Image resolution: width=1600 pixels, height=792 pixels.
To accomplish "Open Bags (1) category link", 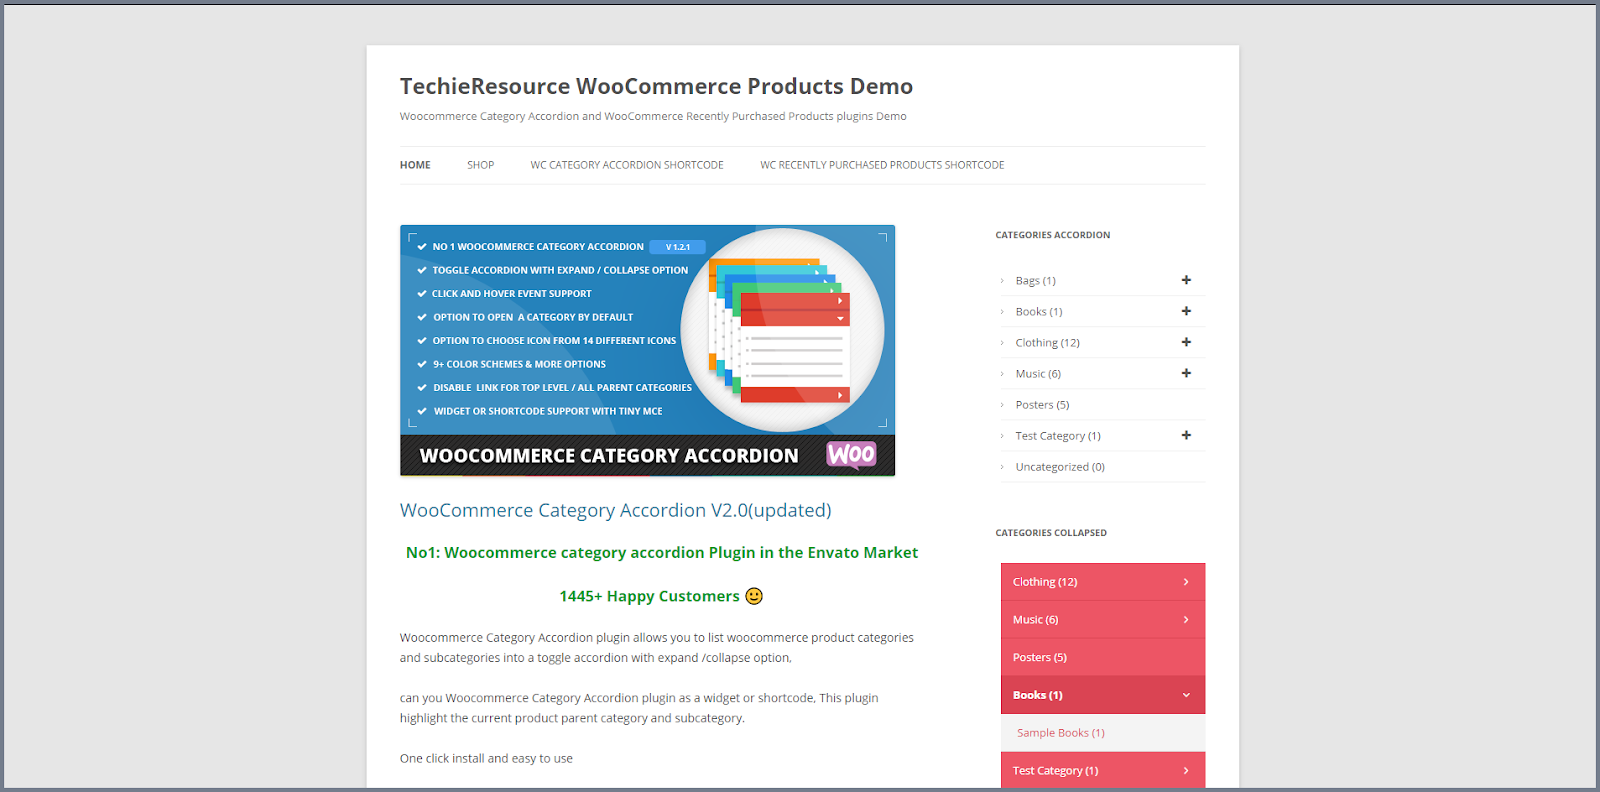I will [1035, 281].
